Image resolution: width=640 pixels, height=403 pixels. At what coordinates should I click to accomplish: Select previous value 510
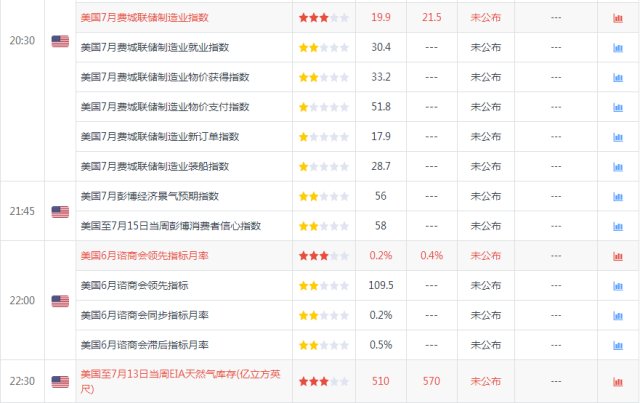381,381
